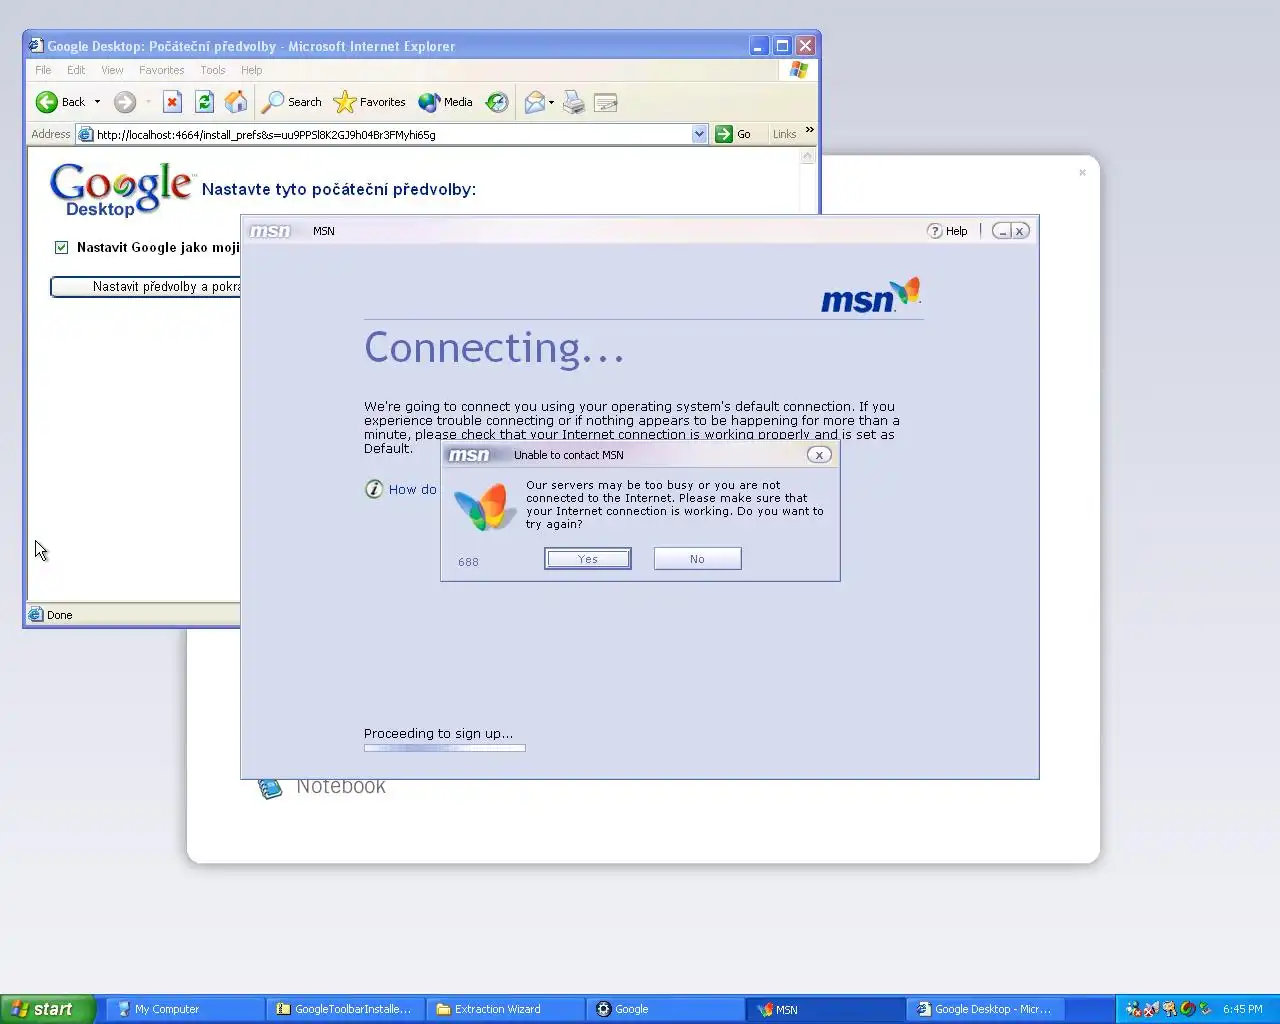Click the Edit icon in IE toolbar
This screenshot has width=1280, height=1024.
pyautogui.click(x=606, y=102)
